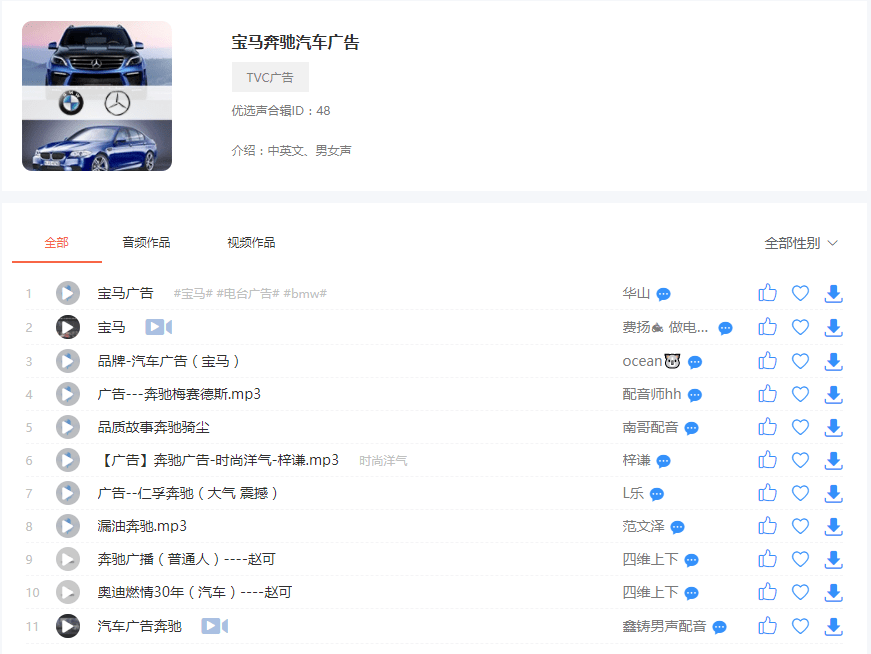The image size is (871, 654).
Task: Open voice actor 梓谦's profile
Action: [637, 460]
